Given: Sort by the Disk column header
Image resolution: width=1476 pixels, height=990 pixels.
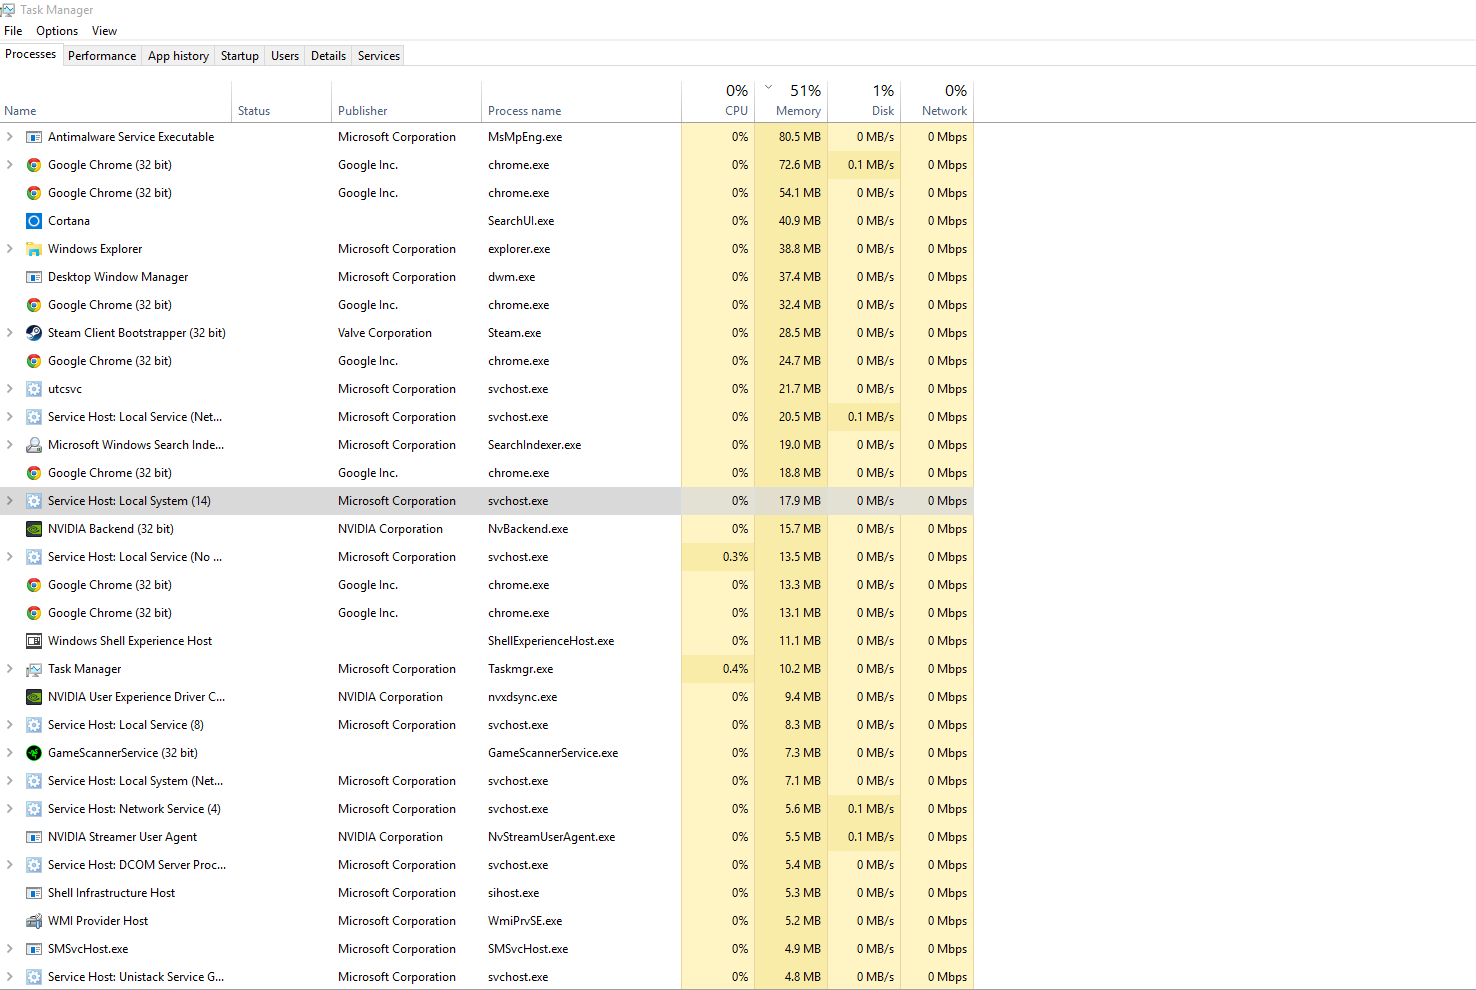Looking at the screenshot, I should click(x=864, y=101).
